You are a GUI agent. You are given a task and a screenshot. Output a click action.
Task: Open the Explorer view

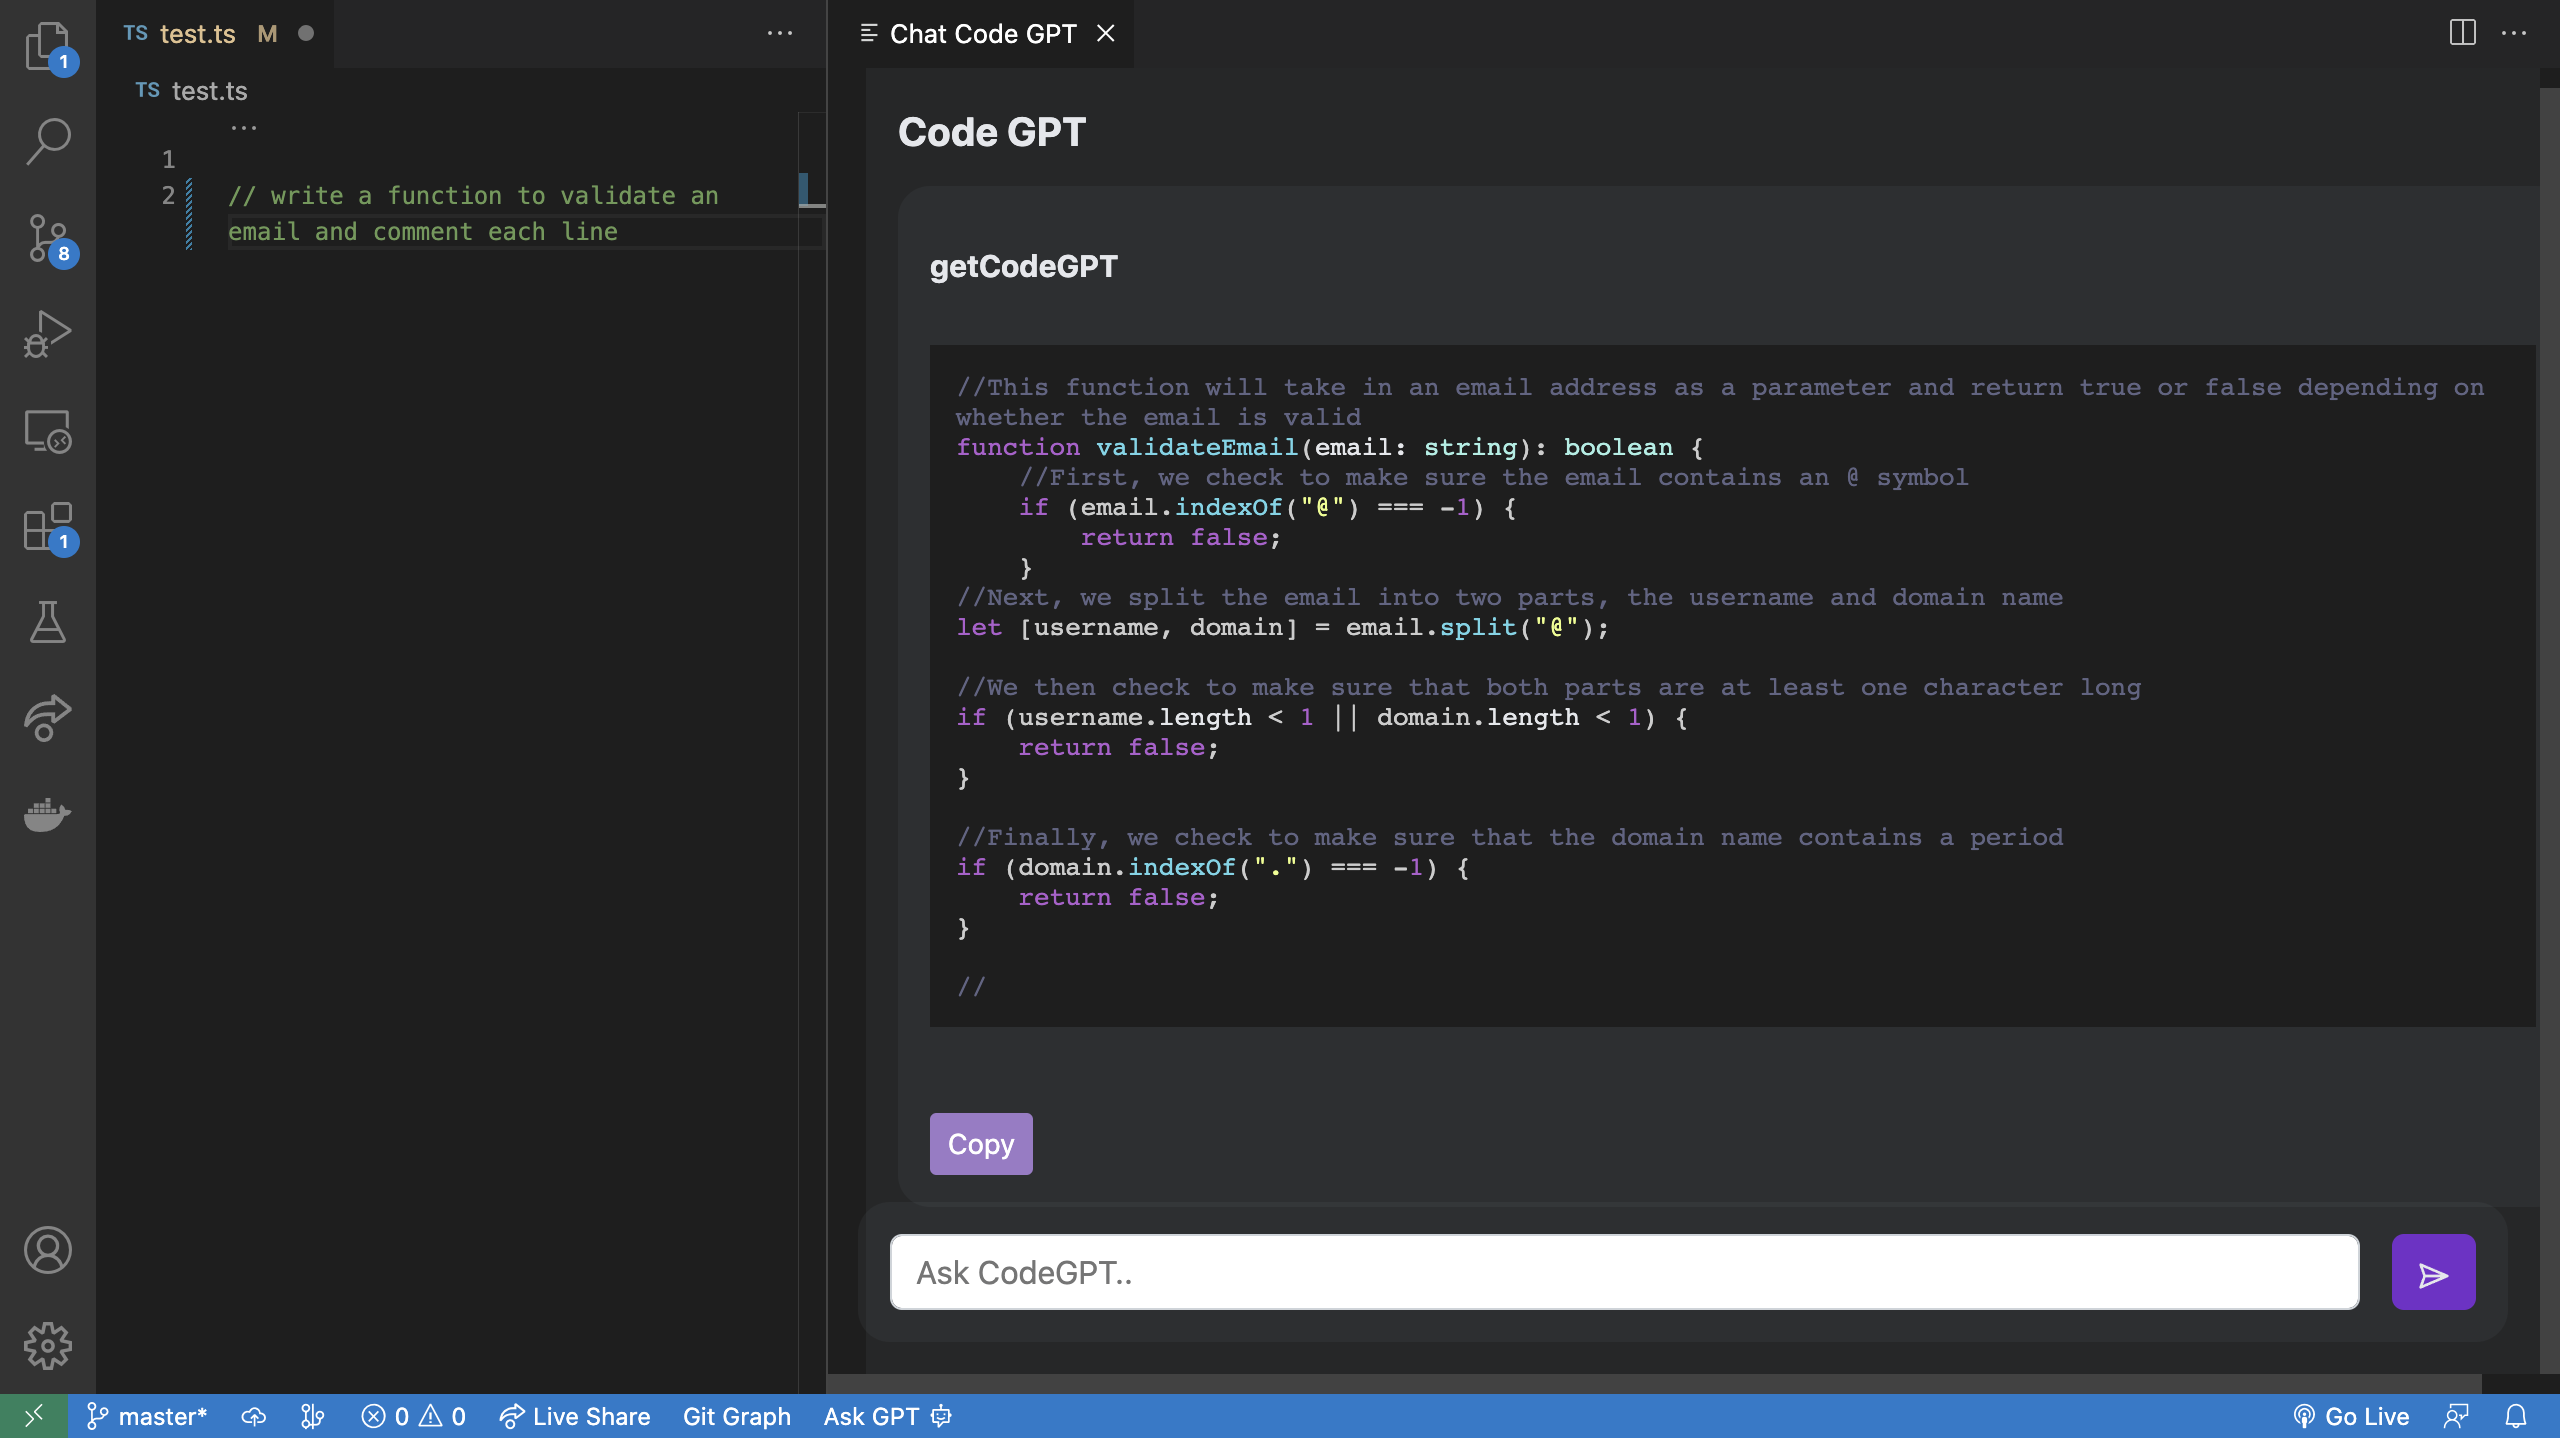[x=47, y=46]
